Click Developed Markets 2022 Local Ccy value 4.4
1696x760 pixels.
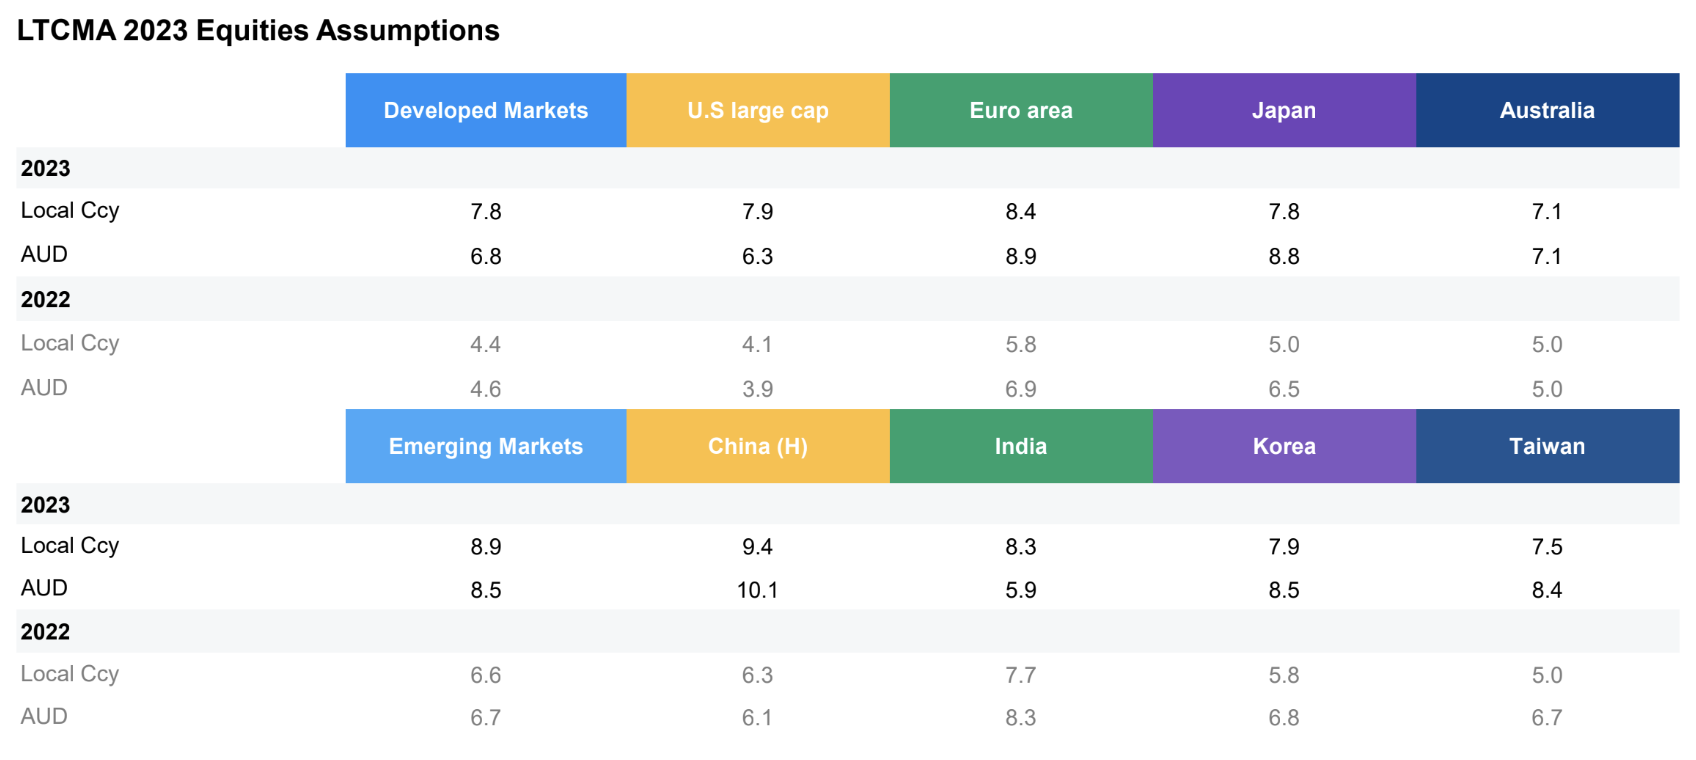tap(486, 345)
